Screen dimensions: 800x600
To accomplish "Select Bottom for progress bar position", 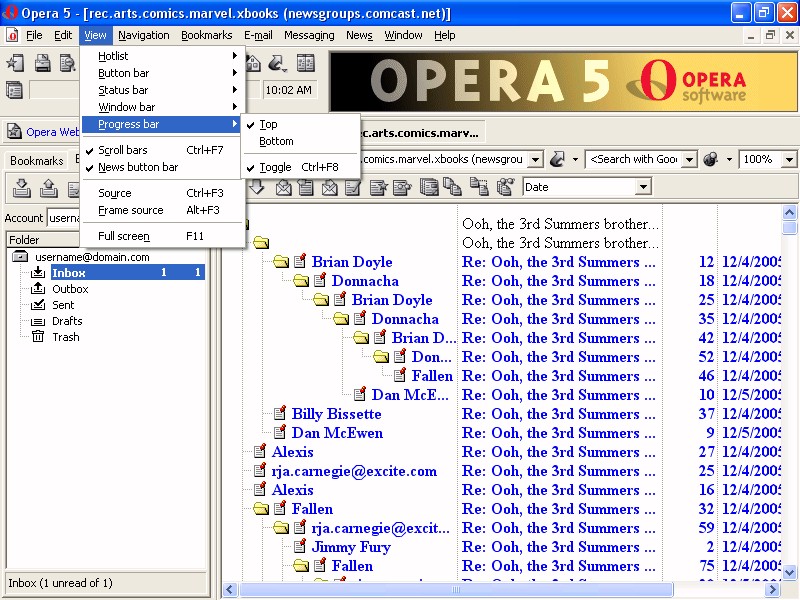I will (301, 141).
